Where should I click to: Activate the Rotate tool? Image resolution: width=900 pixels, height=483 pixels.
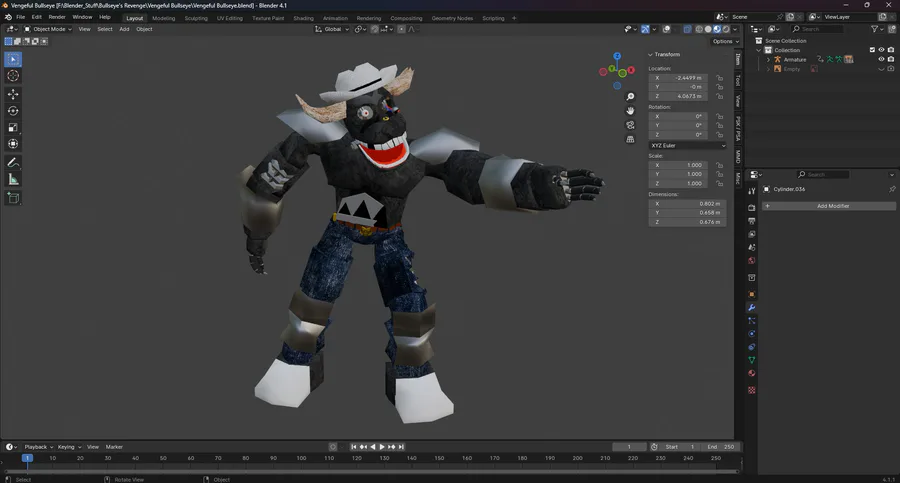pyautogui.click(x=13, y=111)
